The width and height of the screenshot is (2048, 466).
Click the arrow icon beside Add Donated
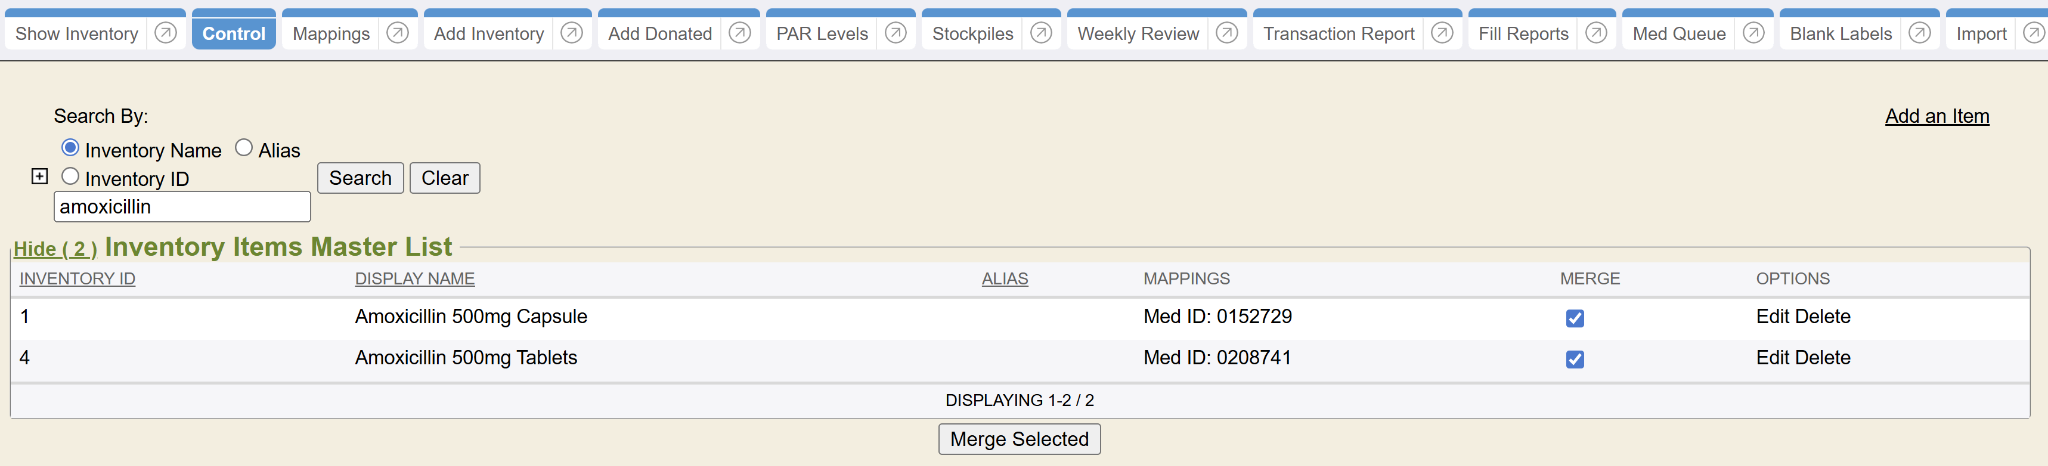[x=739, y=33]
